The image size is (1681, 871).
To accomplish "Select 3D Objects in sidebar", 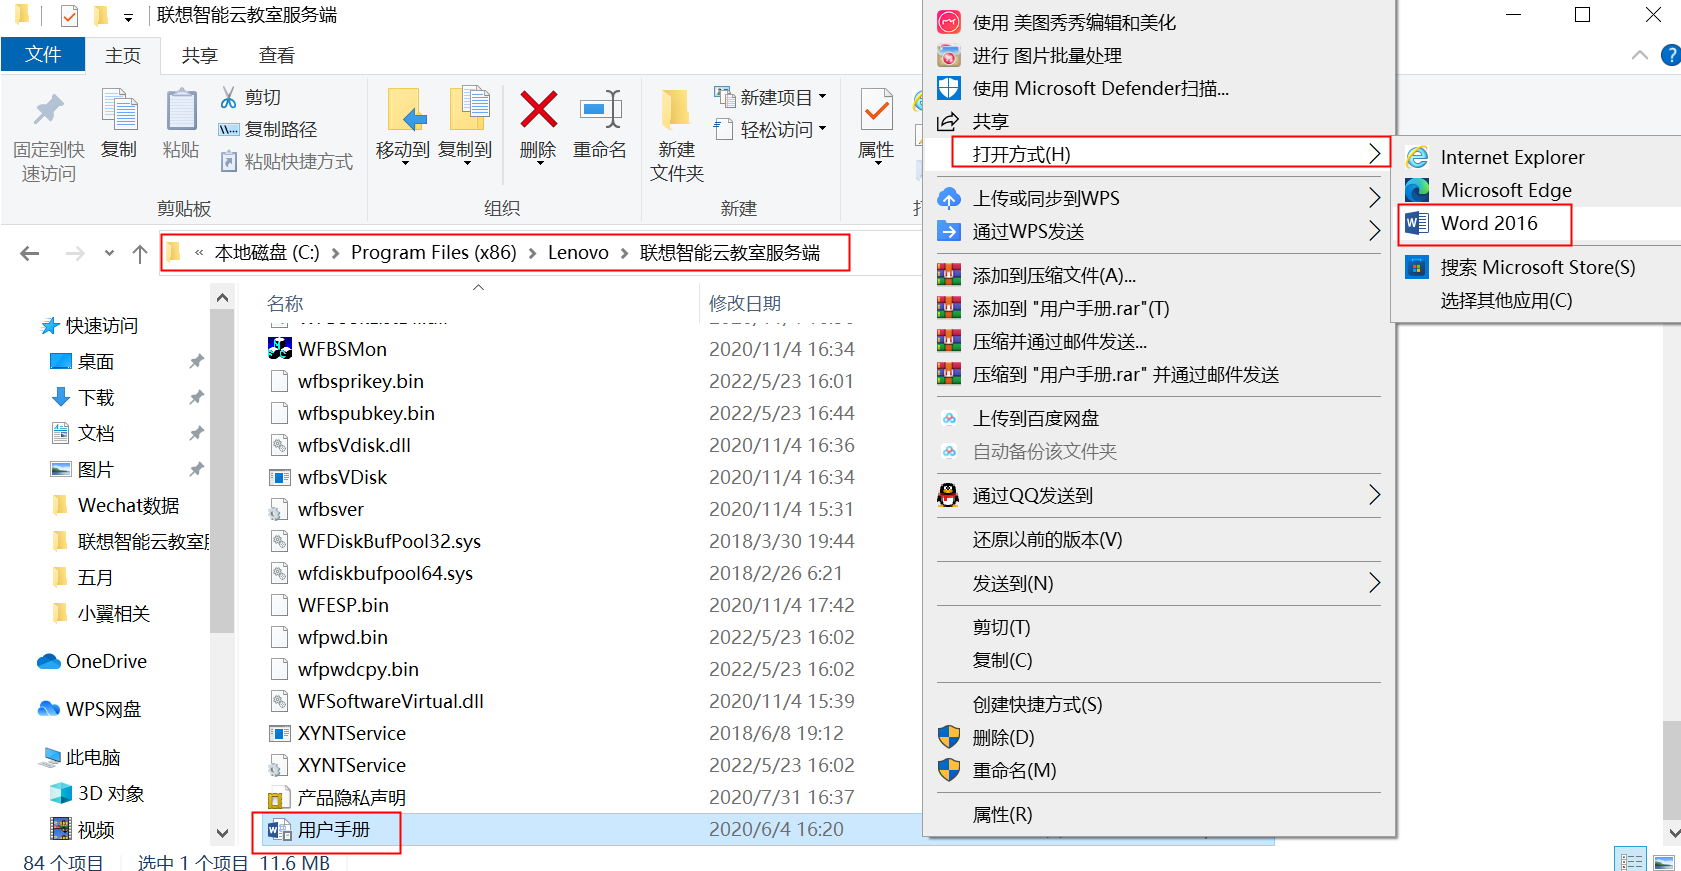I will point(110,793).
